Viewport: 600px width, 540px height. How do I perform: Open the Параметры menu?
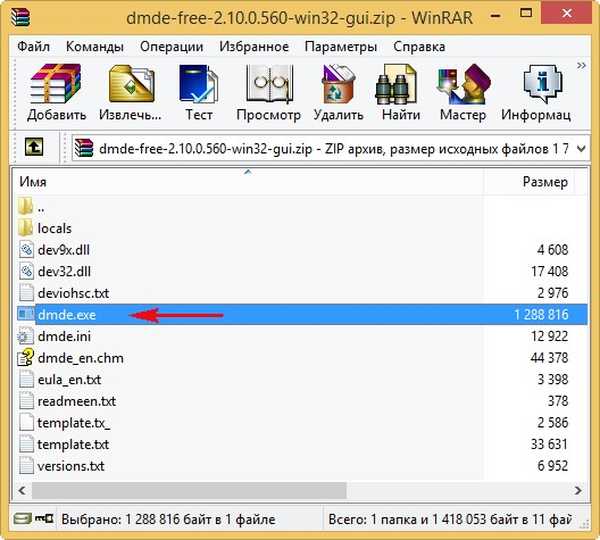pos(341,47)
